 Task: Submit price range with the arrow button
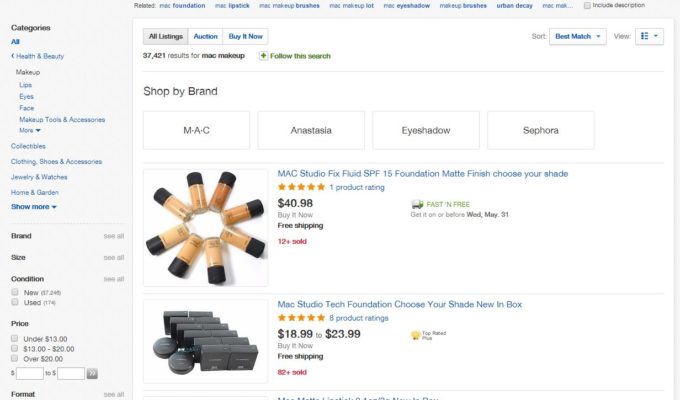tap(92, 373)
